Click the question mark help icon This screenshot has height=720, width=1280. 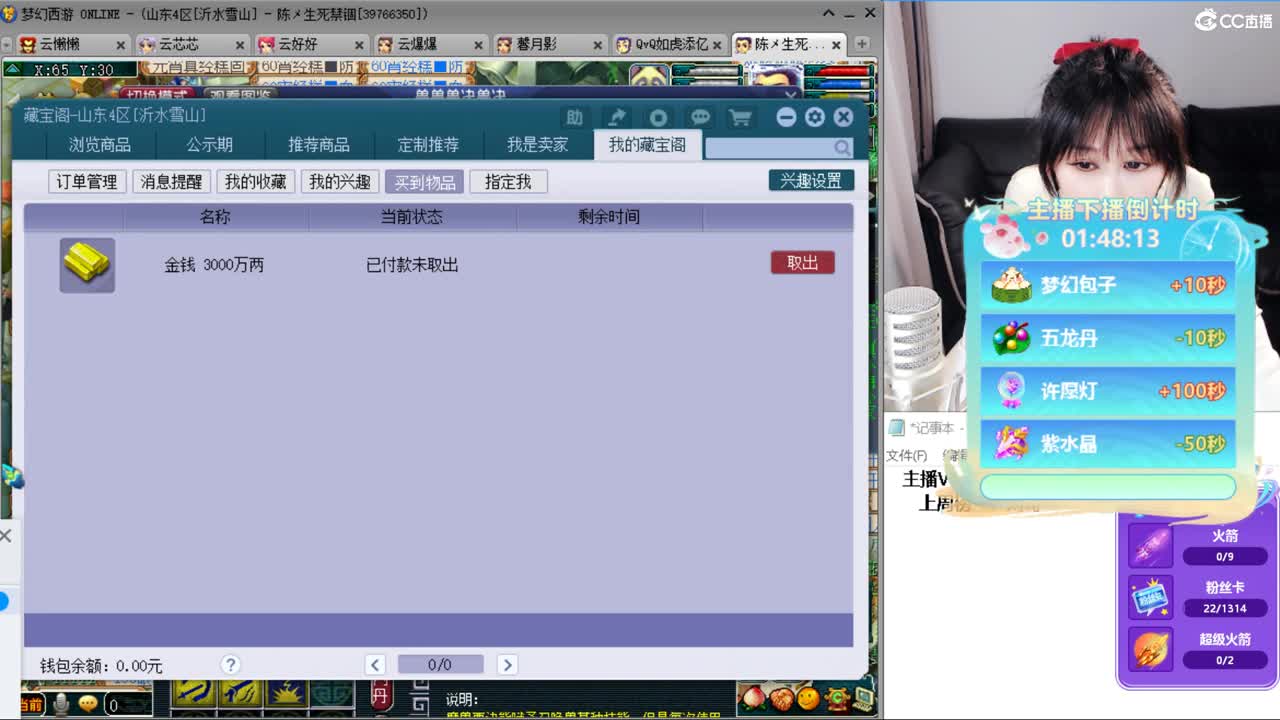pos(231,665)
